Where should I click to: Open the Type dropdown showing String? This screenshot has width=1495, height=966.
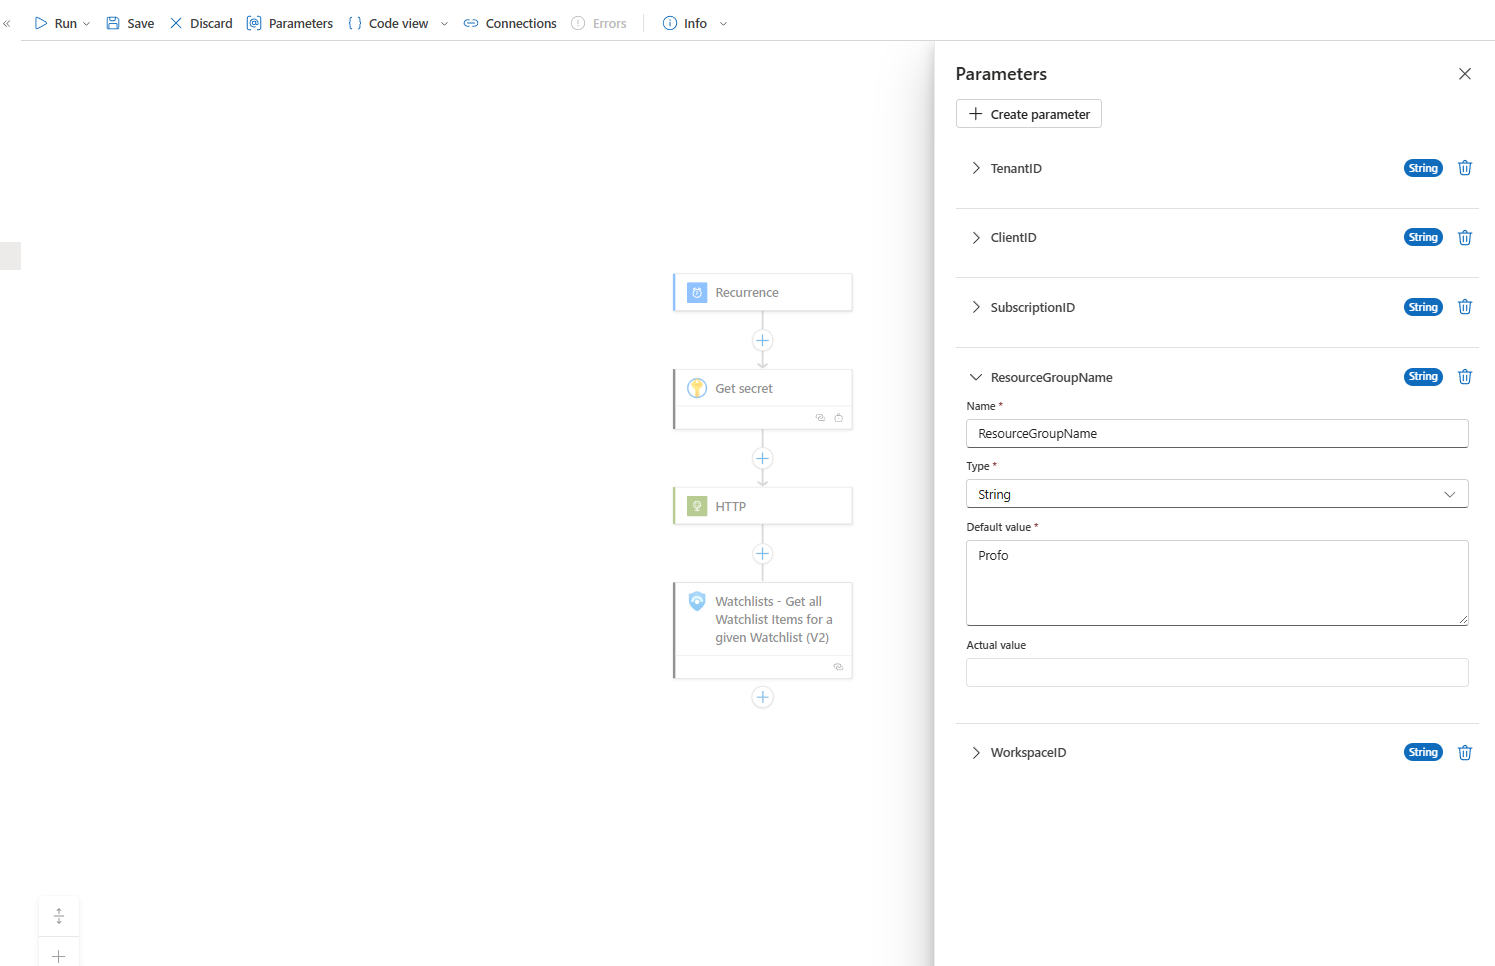(1216, 494)
